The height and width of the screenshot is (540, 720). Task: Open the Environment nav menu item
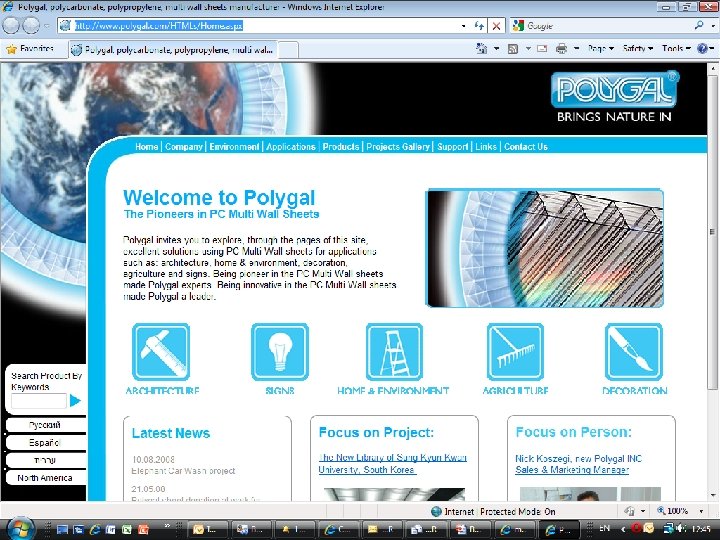tap(234, 146)
